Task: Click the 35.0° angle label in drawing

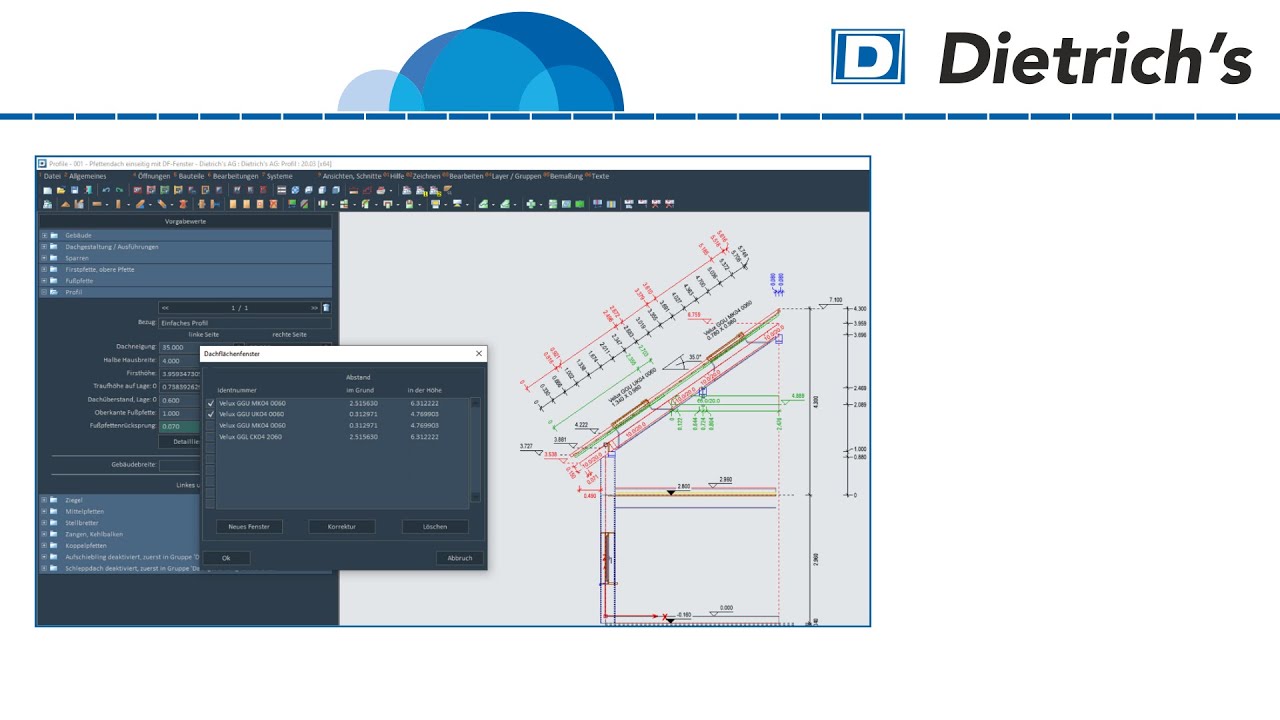Action: tap(695, 355)
